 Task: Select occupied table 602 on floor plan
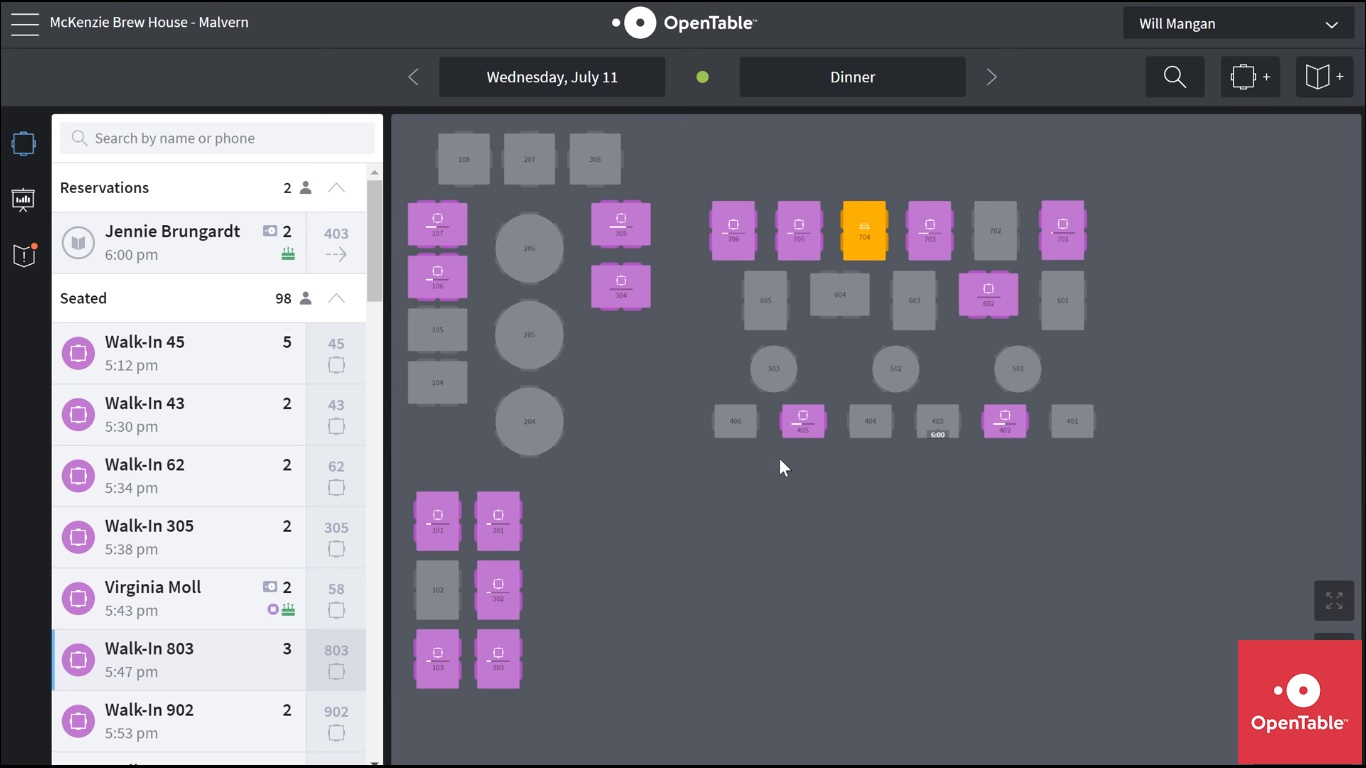pos(988,294)
